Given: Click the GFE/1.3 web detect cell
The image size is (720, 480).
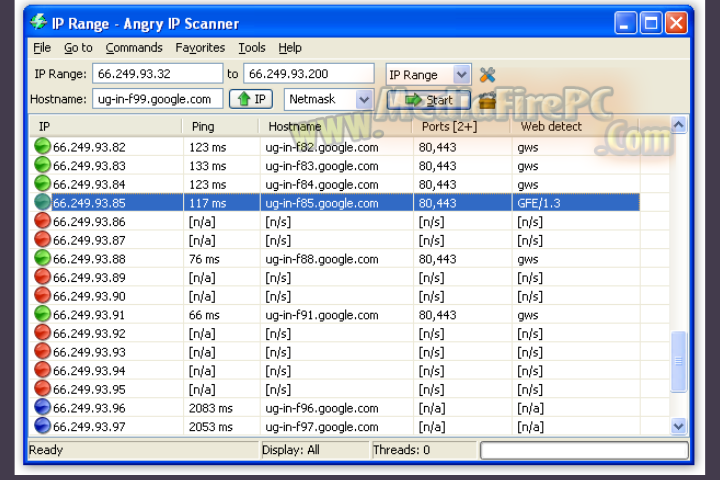Looking at the screenshot, I should pyautogui.click(x=539, y=203).
